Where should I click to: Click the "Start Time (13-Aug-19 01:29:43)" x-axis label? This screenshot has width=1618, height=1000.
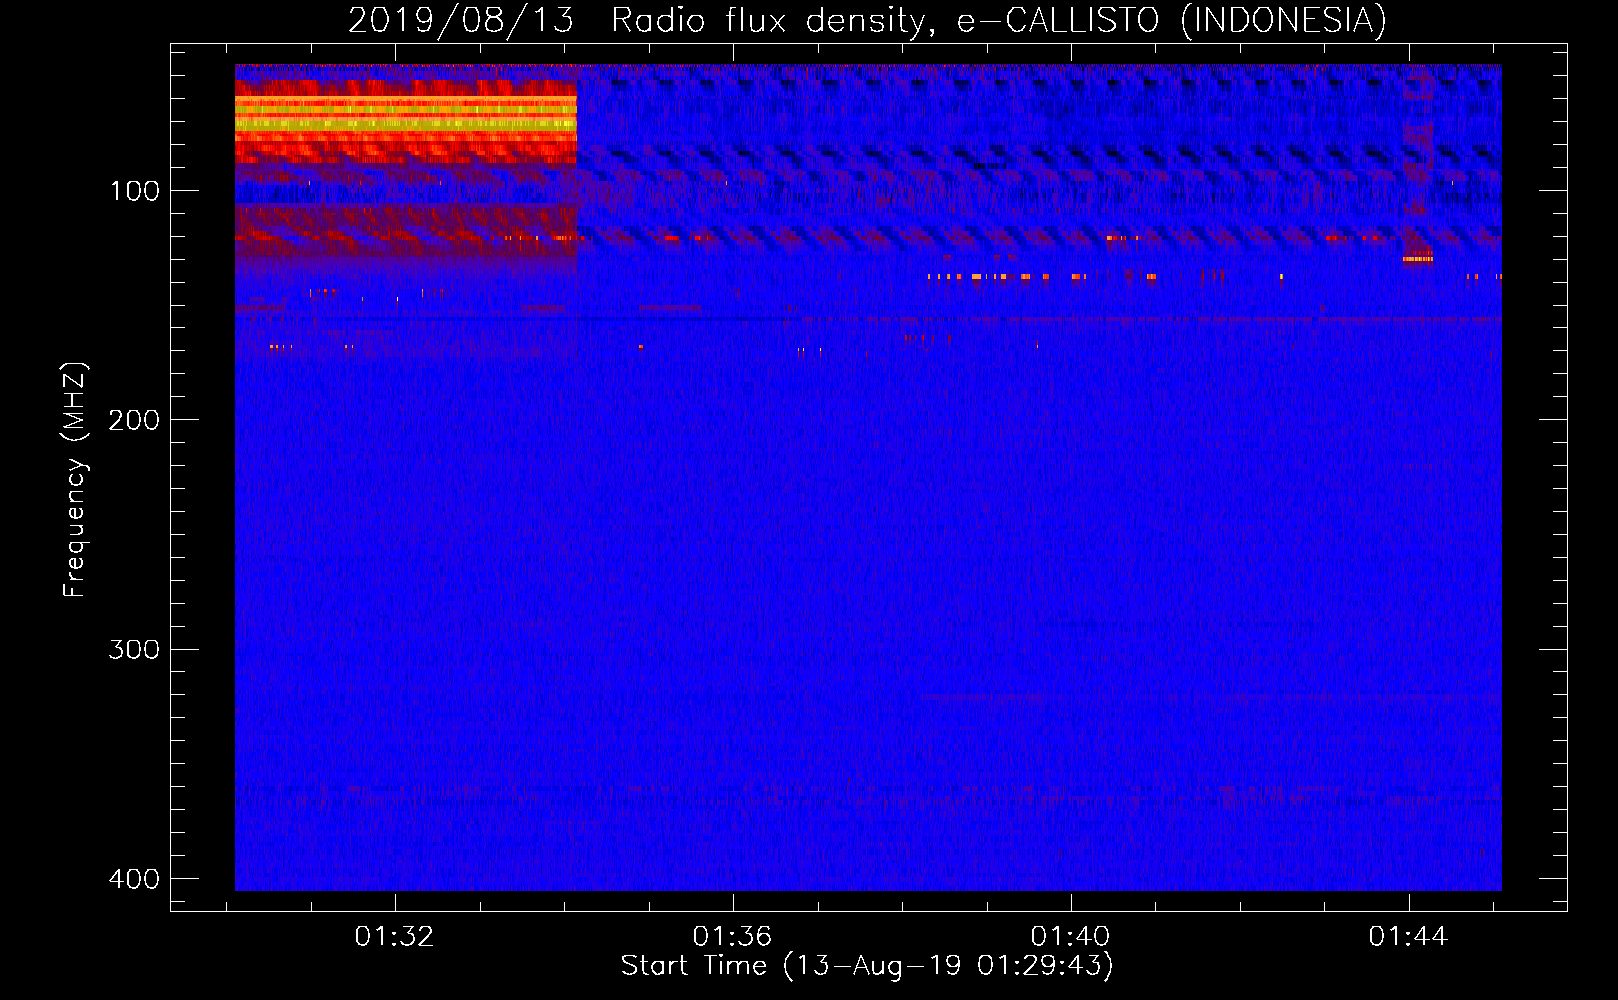(x=867, y=966)
